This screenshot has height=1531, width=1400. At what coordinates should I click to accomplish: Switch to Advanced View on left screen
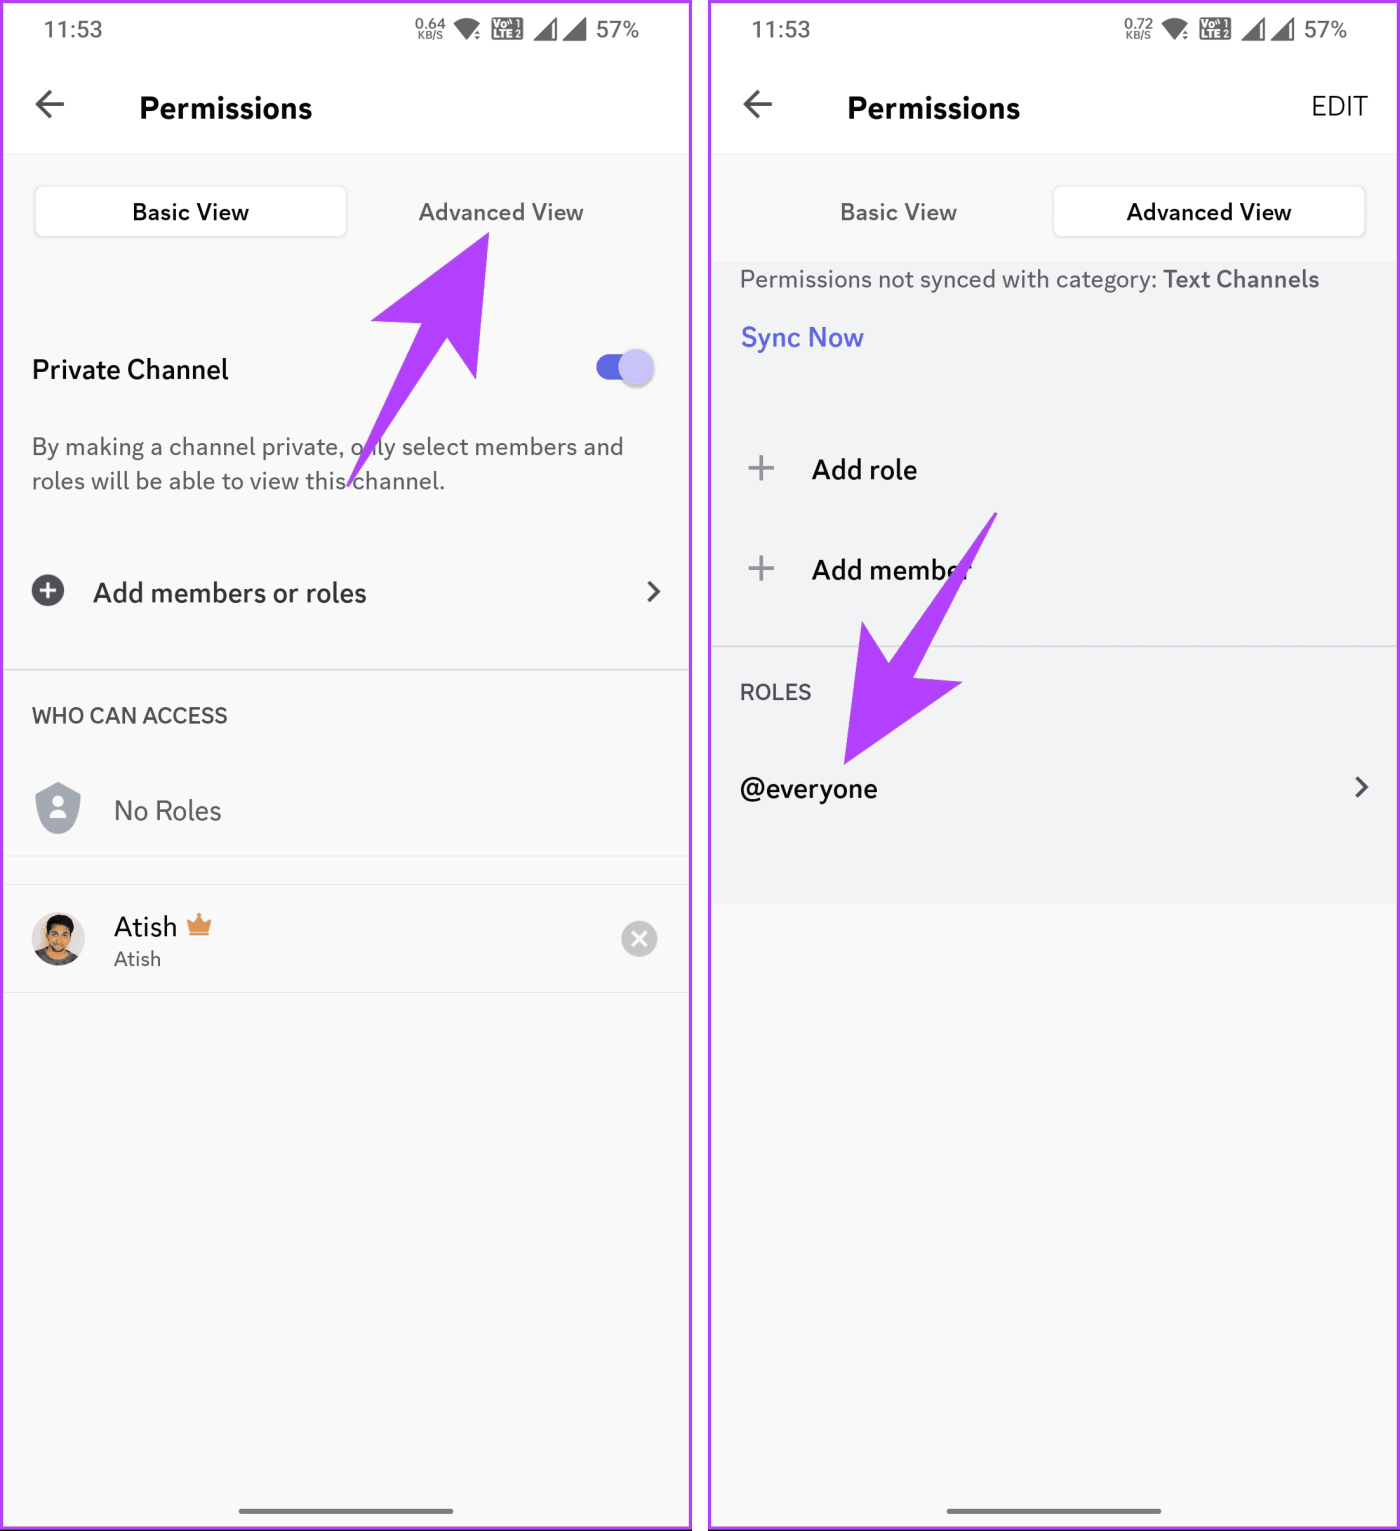(501, 212)
